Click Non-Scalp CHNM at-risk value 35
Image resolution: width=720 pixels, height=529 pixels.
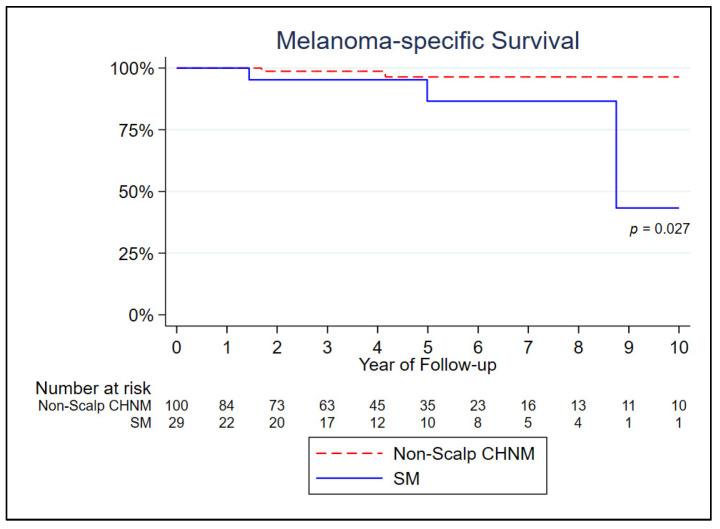[428, 405]
